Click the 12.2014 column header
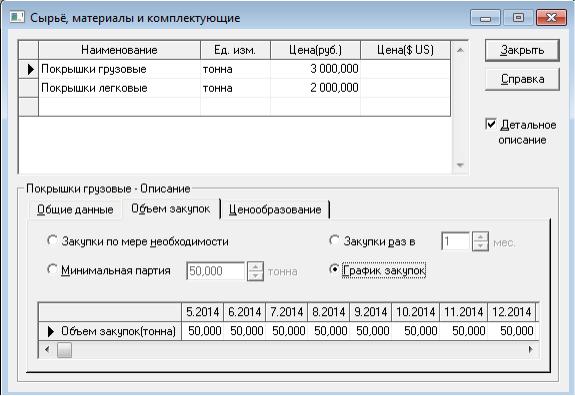The image size is (575, 396). [x=512, y=312]
